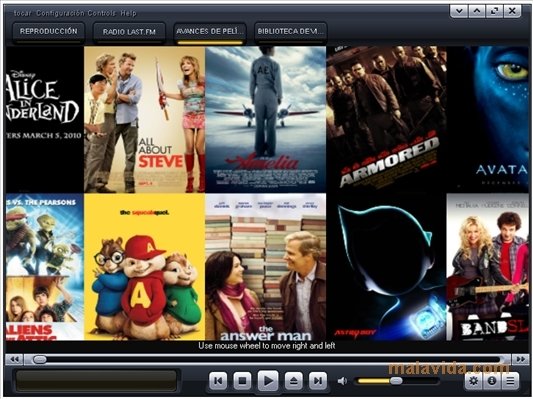Click the eject/open file button
This screenshot has height=399, width=533.
tap(293, 381)
